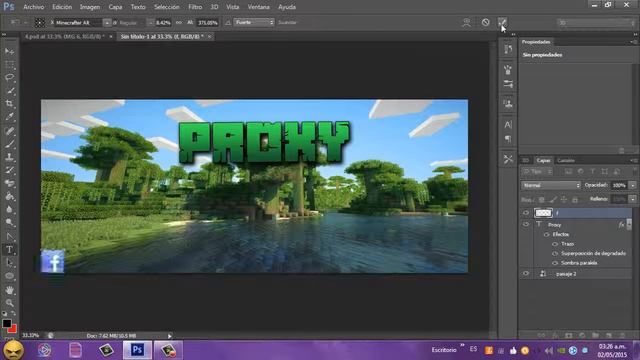Cancel the transform in options bar
Screen dimensions: 640x360
pyautogui.click(x=485, y=22)
